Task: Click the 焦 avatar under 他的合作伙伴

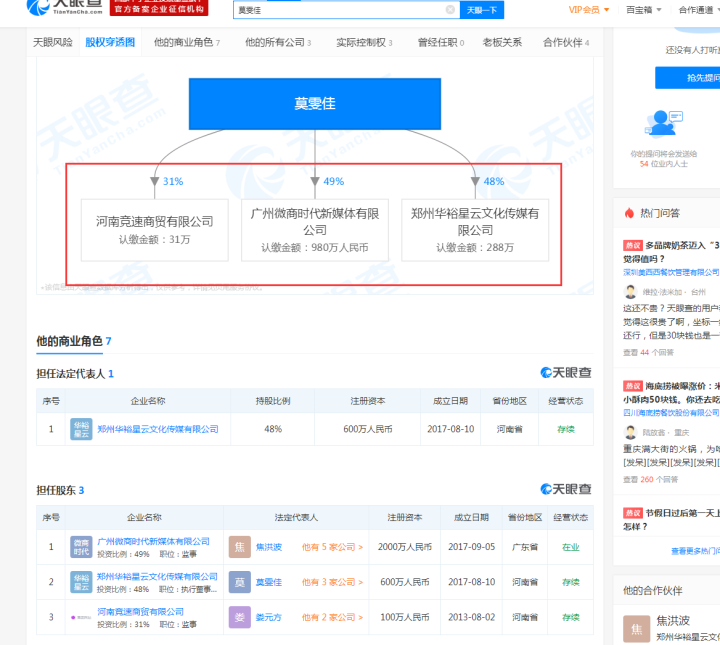Action: (x=636, y=629)
